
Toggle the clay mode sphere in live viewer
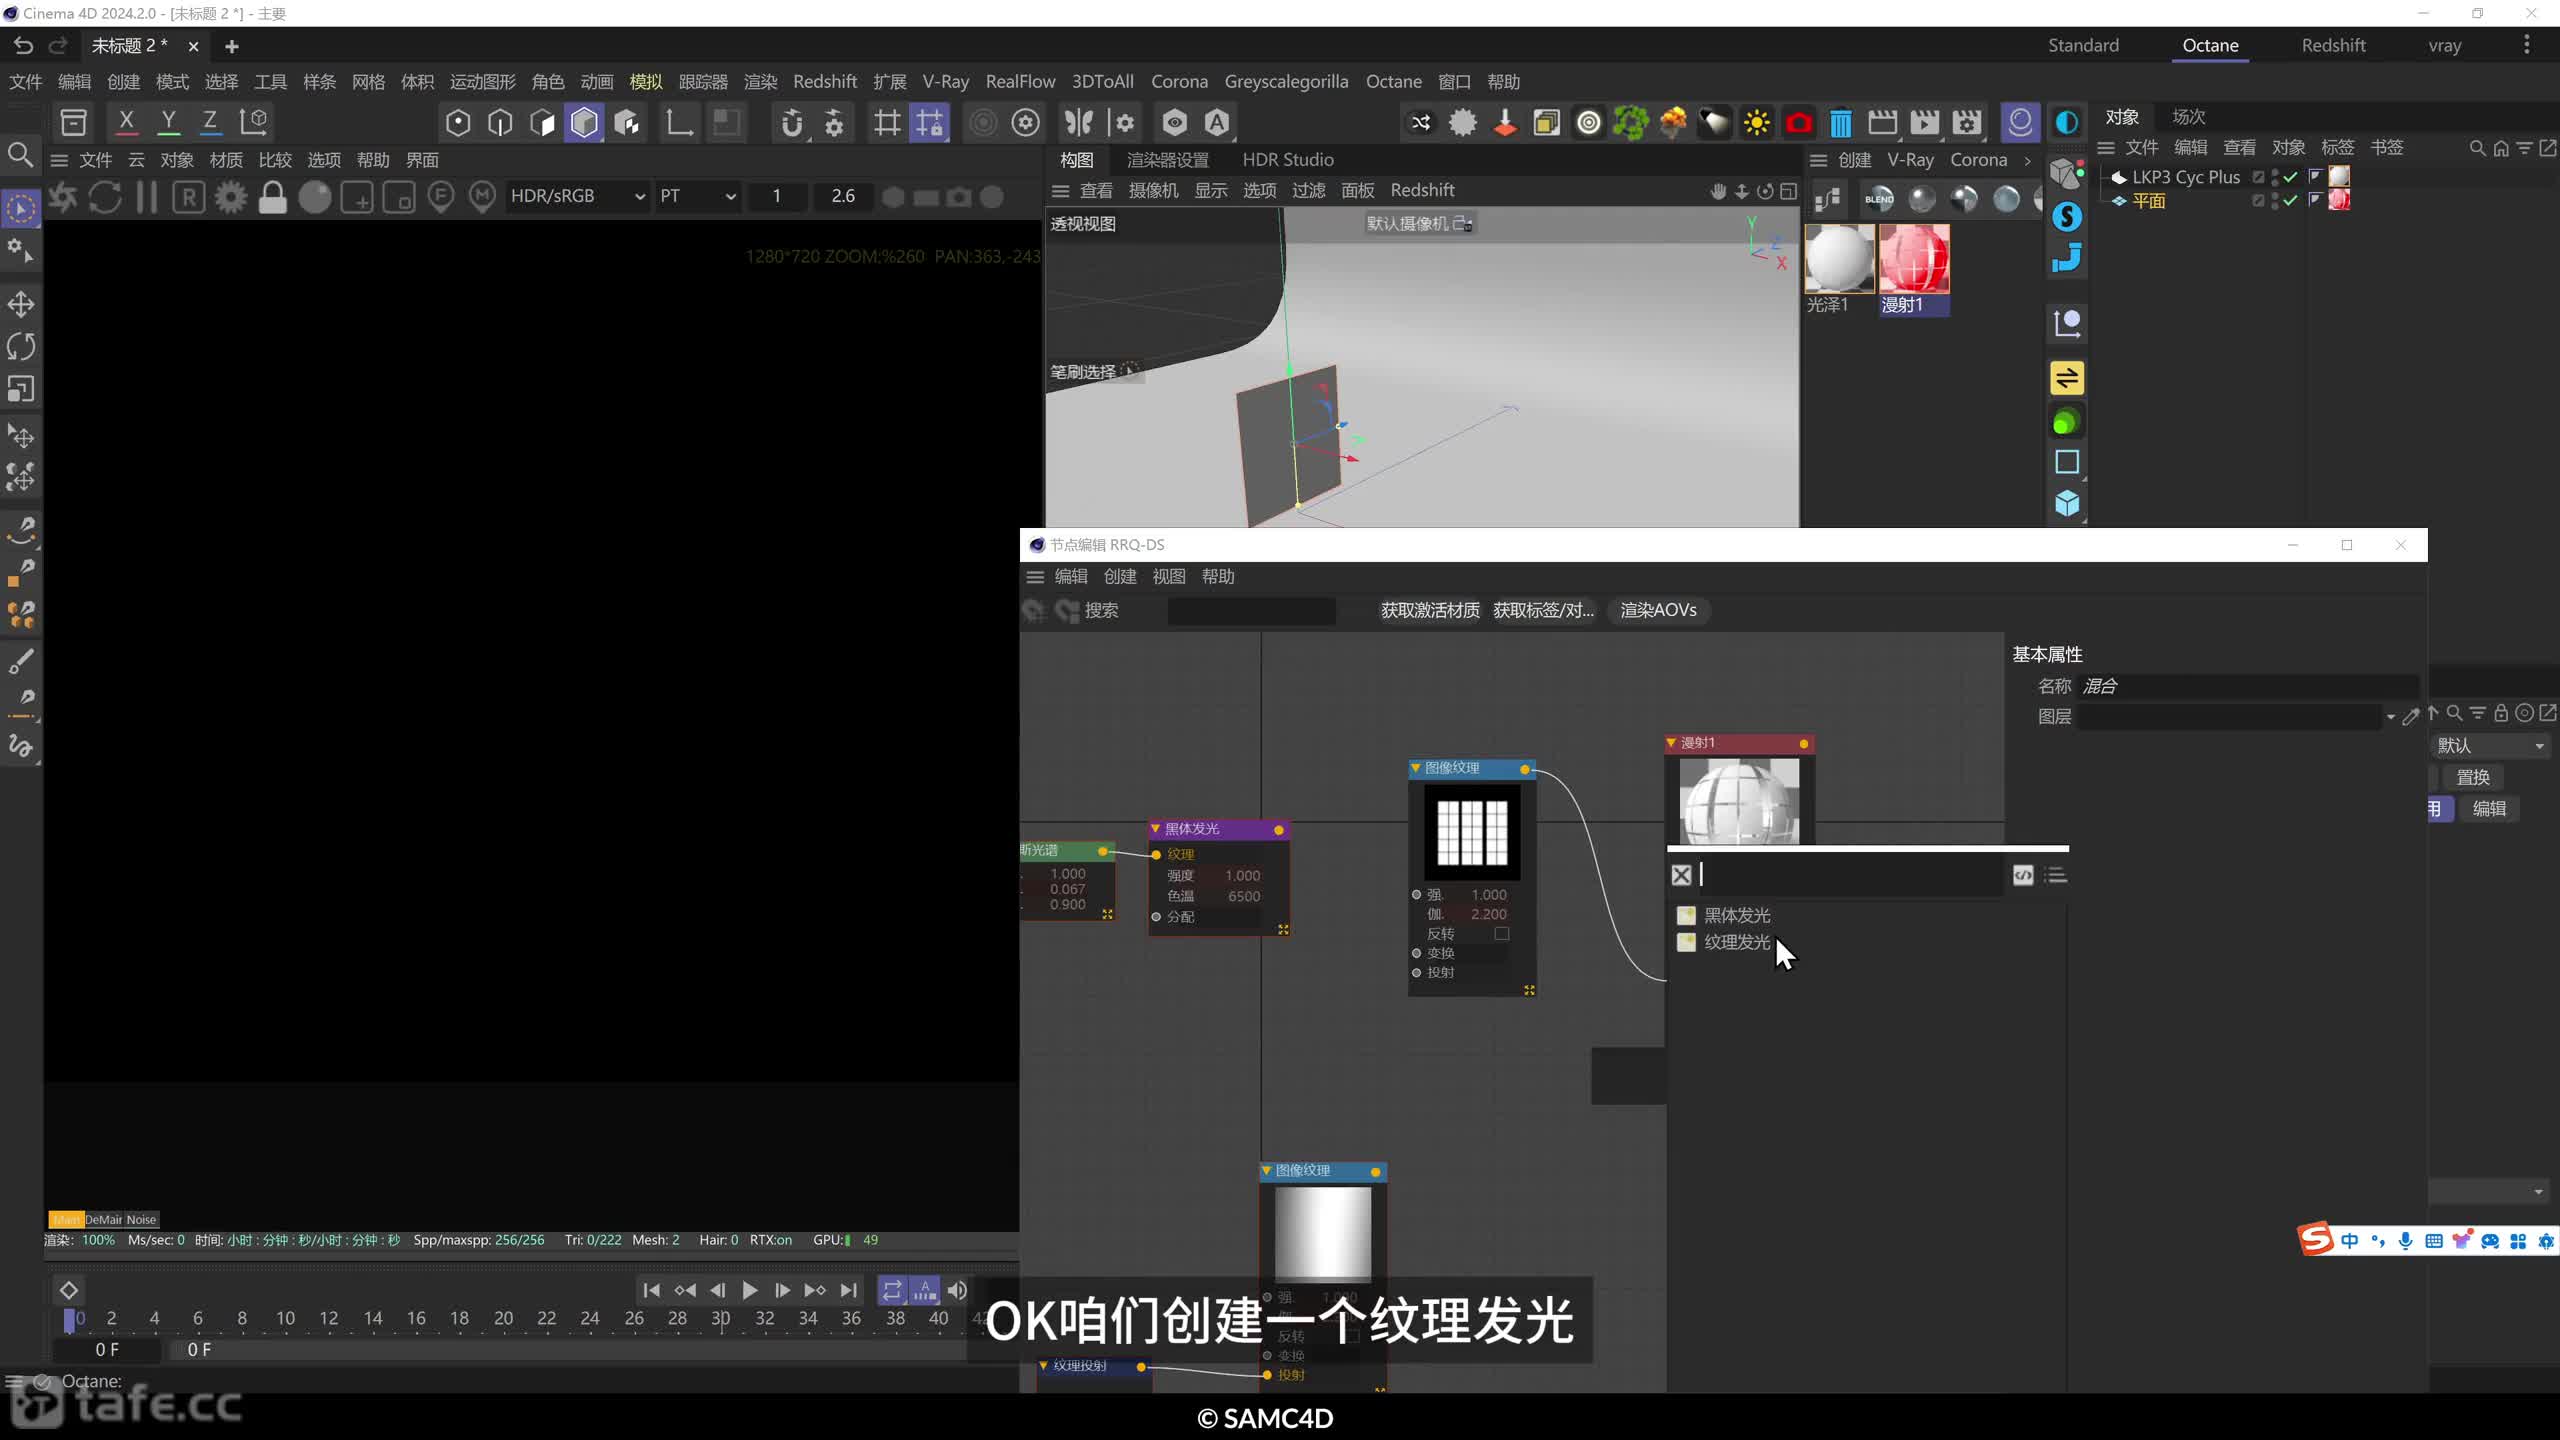tap(315, 197)
